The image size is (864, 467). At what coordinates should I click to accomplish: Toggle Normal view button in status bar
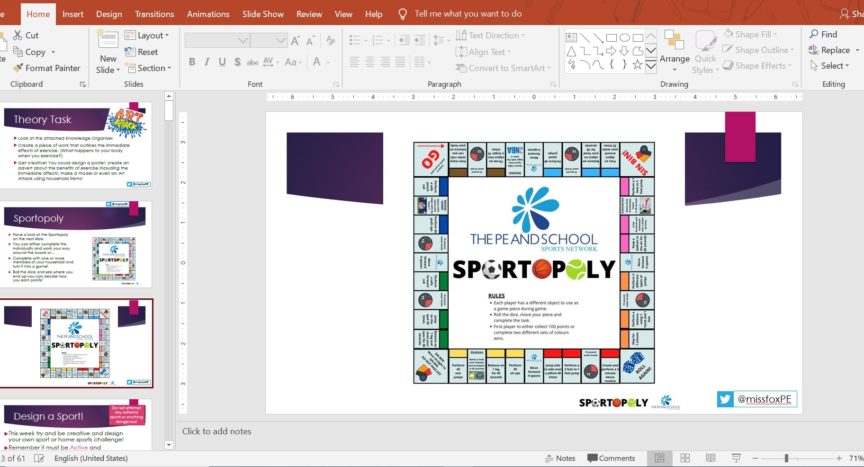(x=659, y=458)
